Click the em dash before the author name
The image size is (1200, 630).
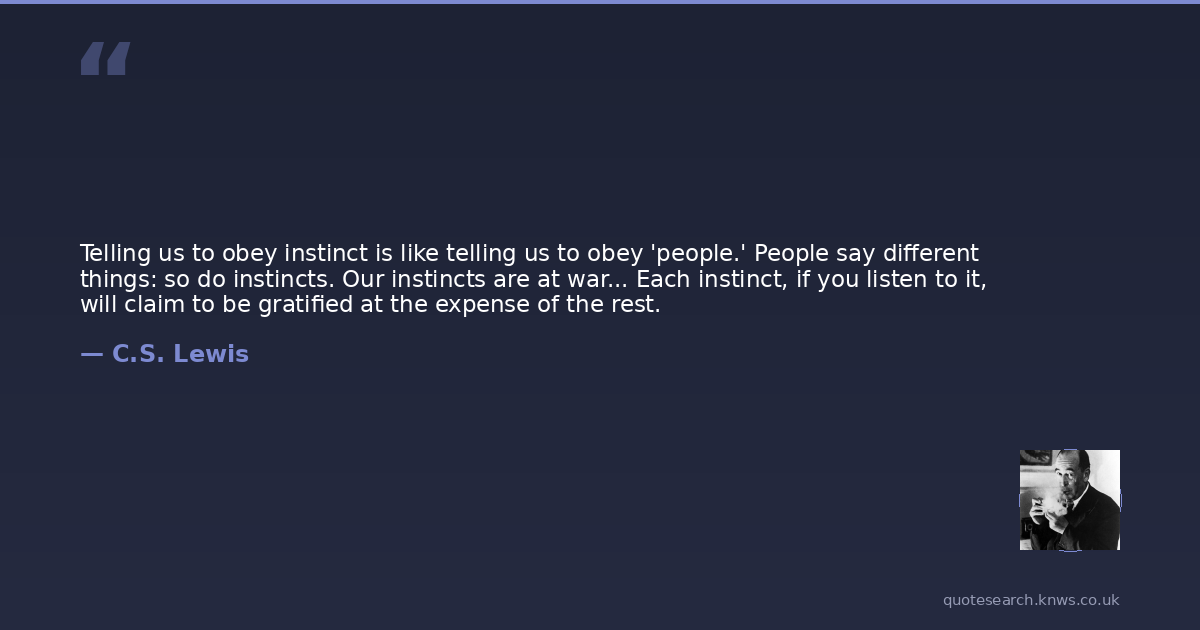(x=92, y=354)
